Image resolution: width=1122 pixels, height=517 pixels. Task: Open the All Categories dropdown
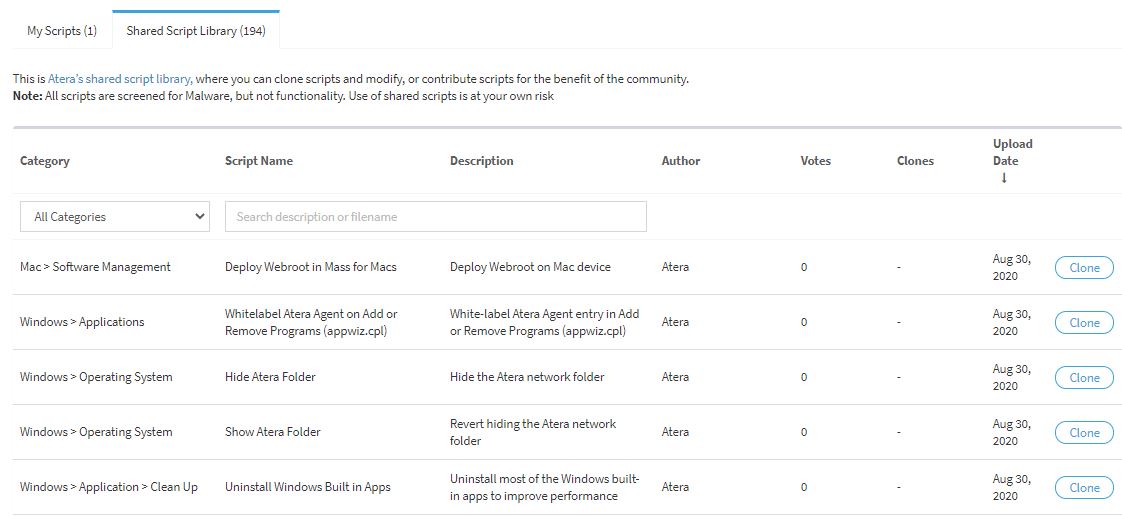coord(114,217)
